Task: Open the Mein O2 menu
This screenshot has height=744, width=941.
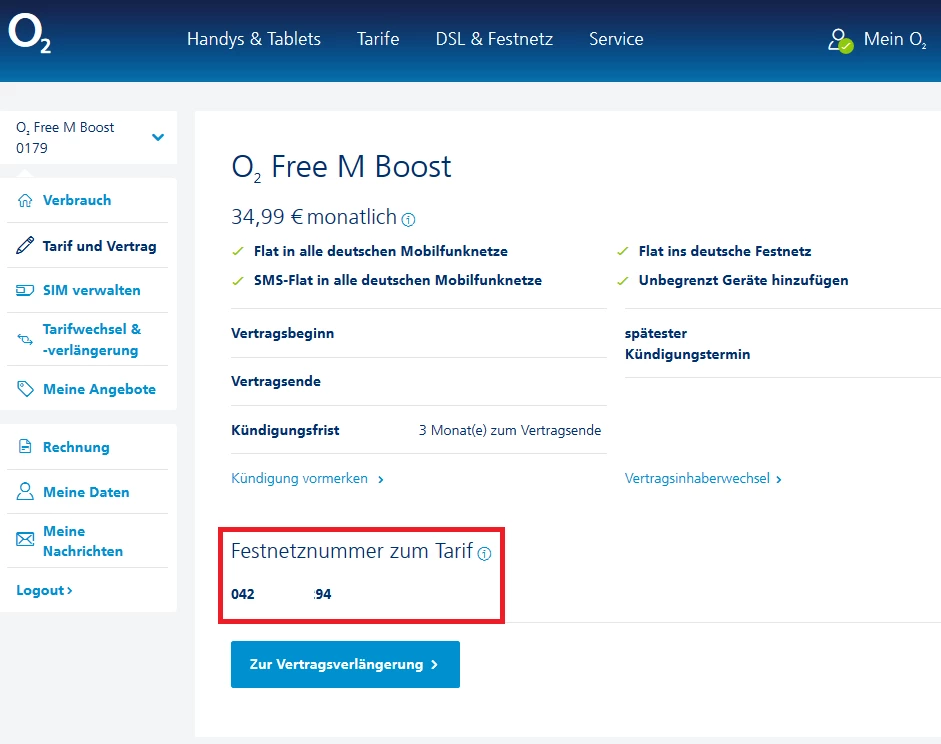Action: tap(895, 40)
